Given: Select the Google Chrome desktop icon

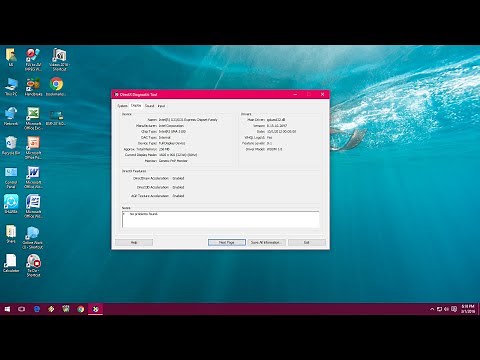Looking at the screenshot, I should click(x=56, y=87).
